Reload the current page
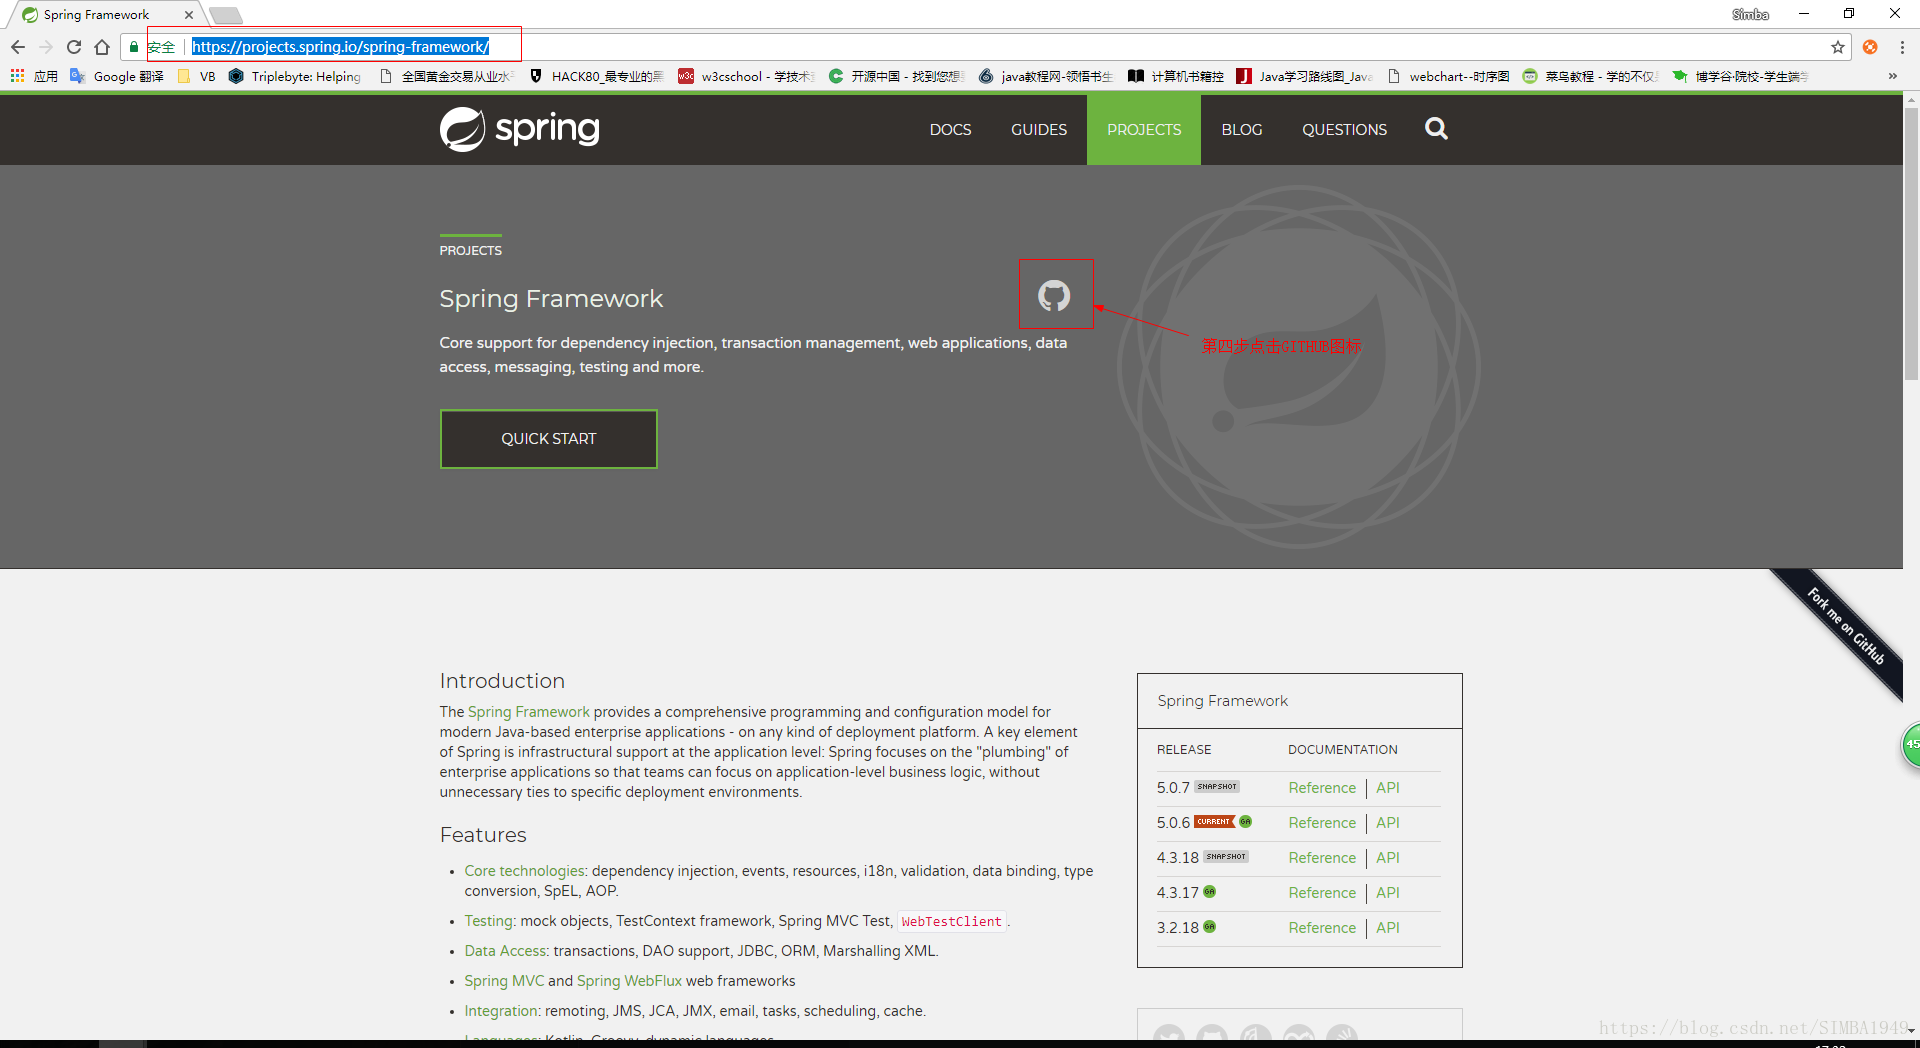Viewport: 1920px width, 1048px height. [x=74, y=47]
